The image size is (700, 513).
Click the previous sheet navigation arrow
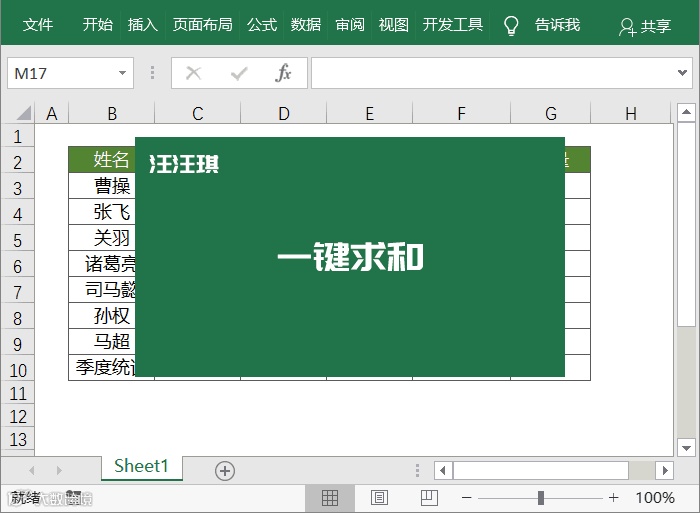32,470
